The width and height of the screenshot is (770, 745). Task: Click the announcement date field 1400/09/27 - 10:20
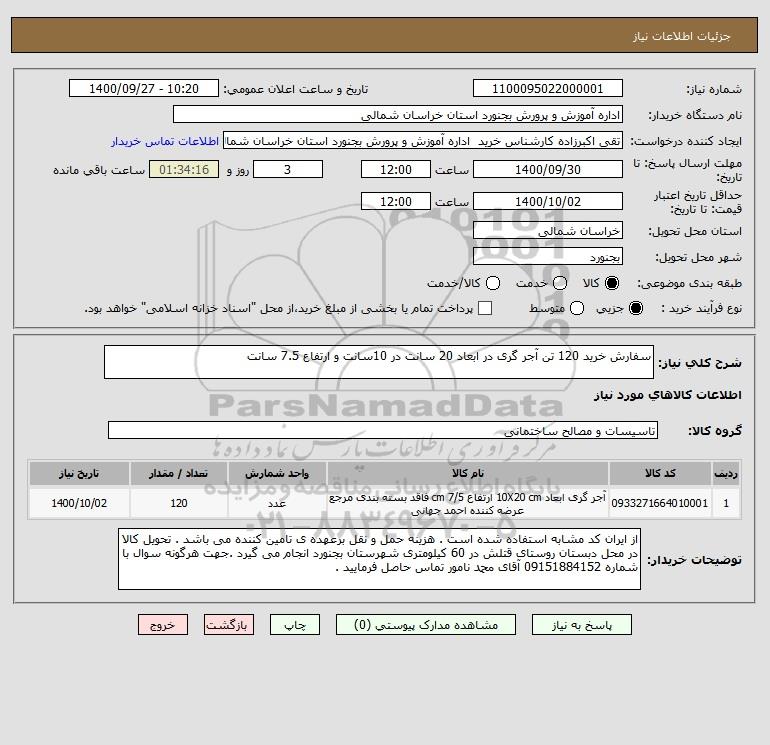pos(144,88)
